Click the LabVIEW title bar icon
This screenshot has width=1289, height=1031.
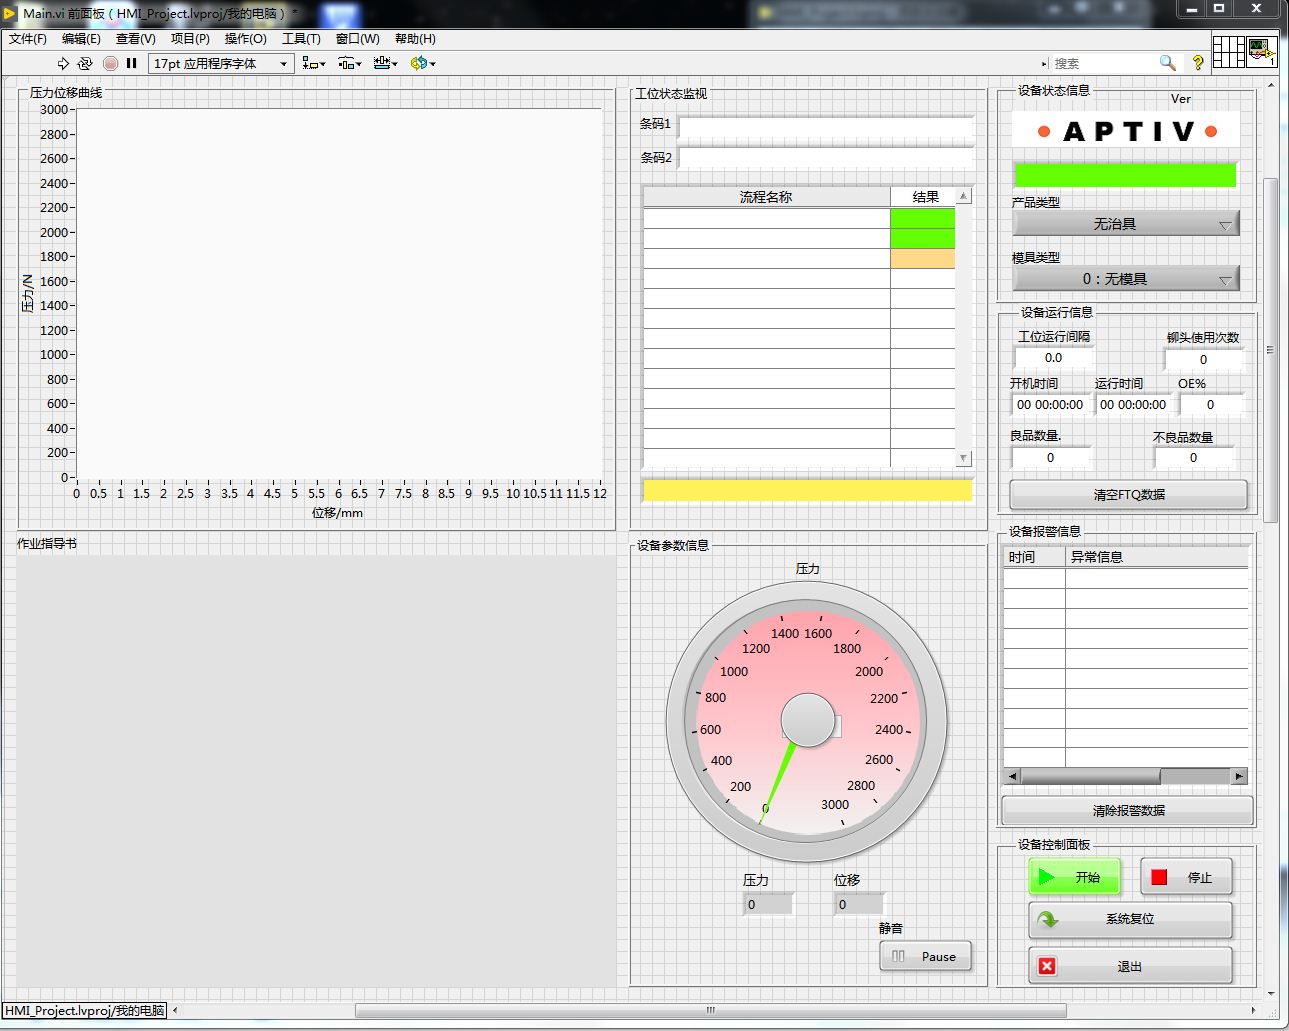[x=10, y=13]
